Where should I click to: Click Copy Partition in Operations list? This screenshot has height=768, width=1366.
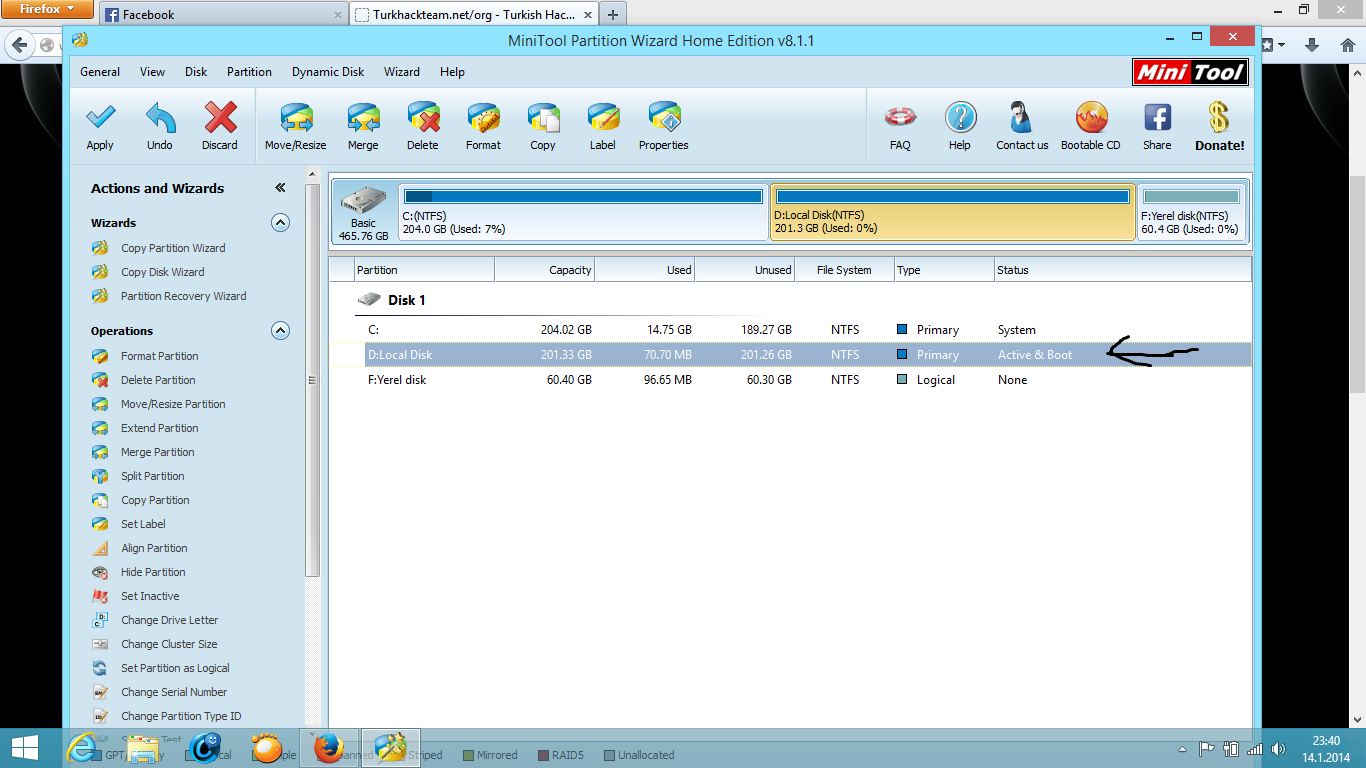coord(155,500)
